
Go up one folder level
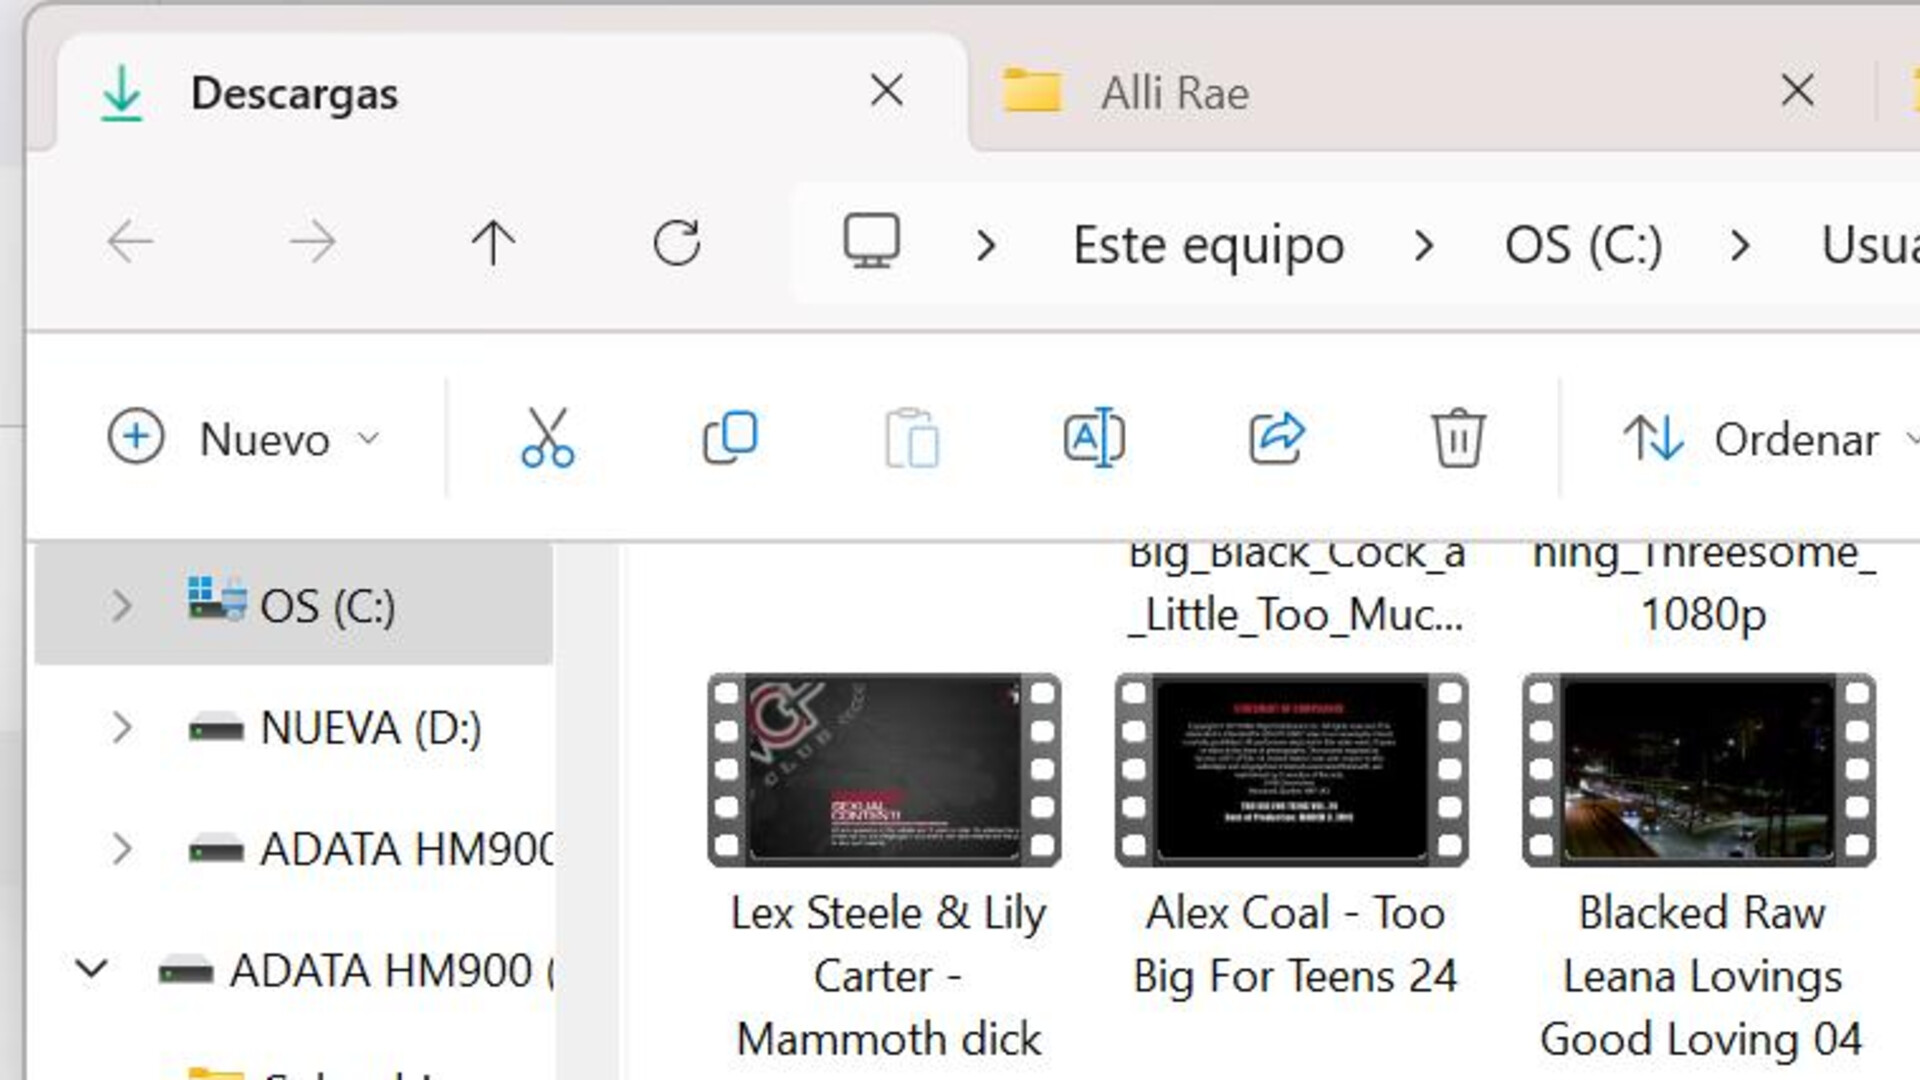coord(493,243)
